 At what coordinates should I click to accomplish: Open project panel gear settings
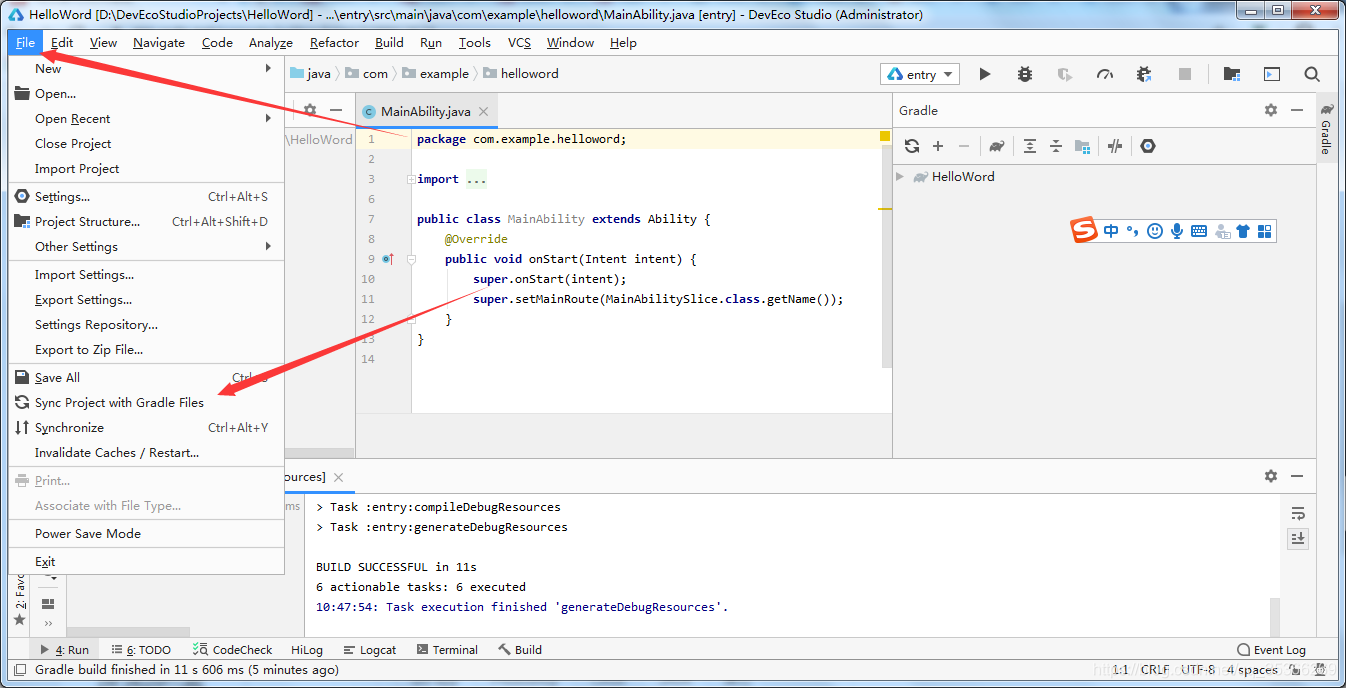click(x=310, y=110)
